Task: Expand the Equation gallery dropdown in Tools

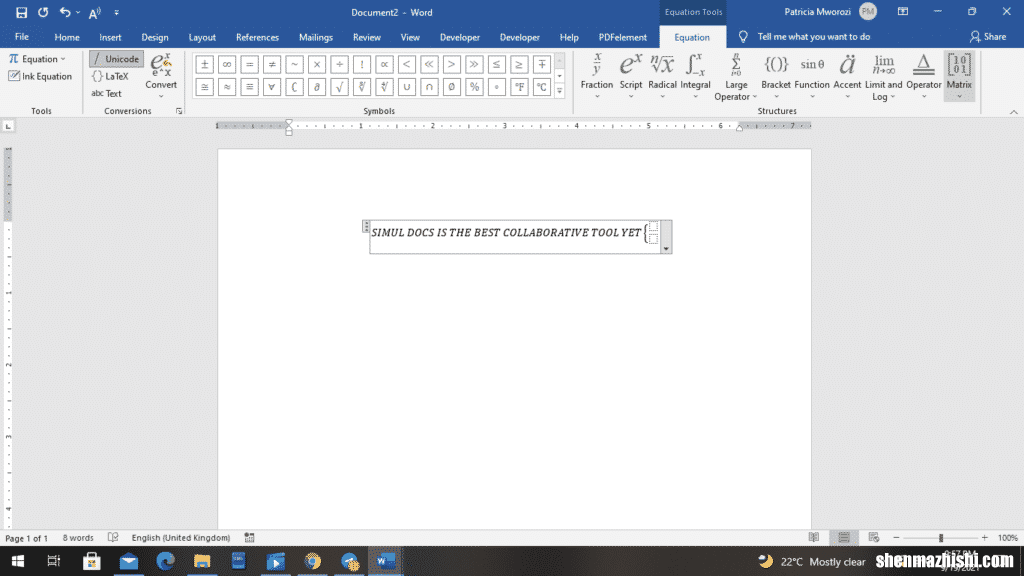Action: (x=63, y=59)
